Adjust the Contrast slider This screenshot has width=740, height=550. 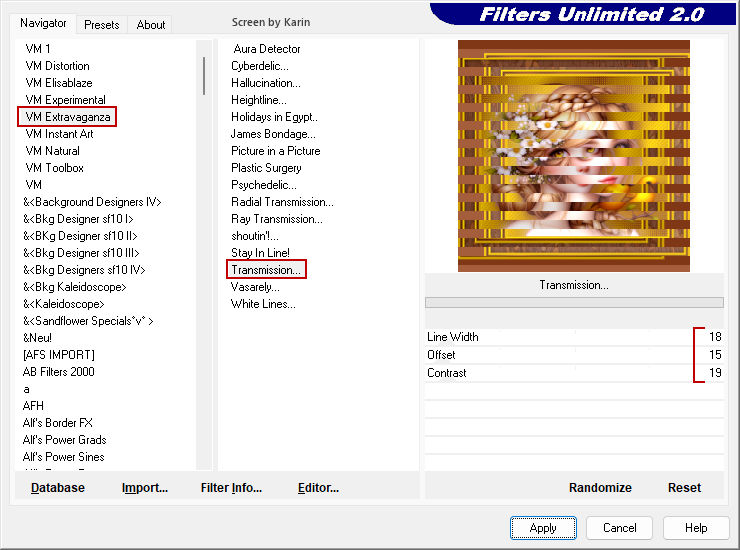click(560, 373)
